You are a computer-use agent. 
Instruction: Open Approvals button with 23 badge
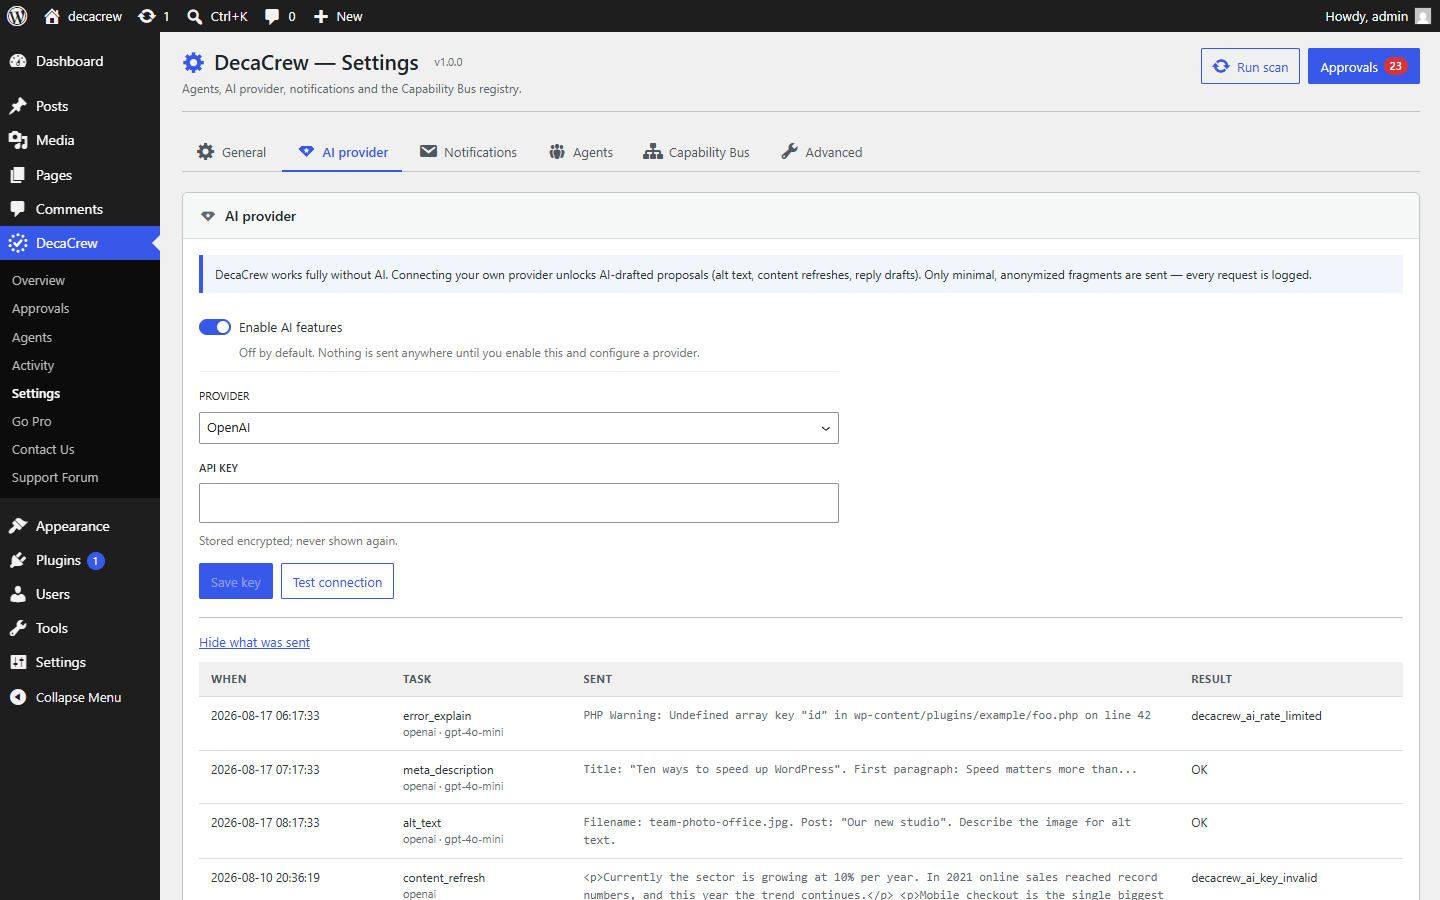[1364, 66]
